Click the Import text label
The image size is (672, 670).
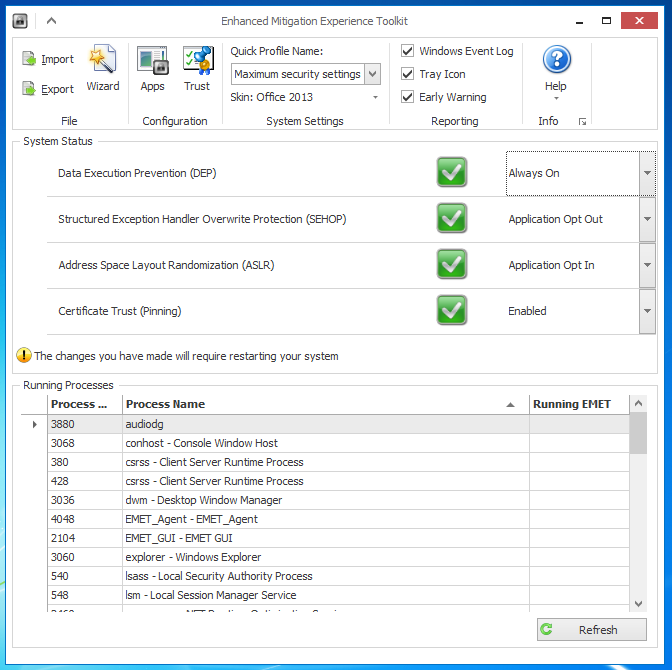(x=57, y=59)
